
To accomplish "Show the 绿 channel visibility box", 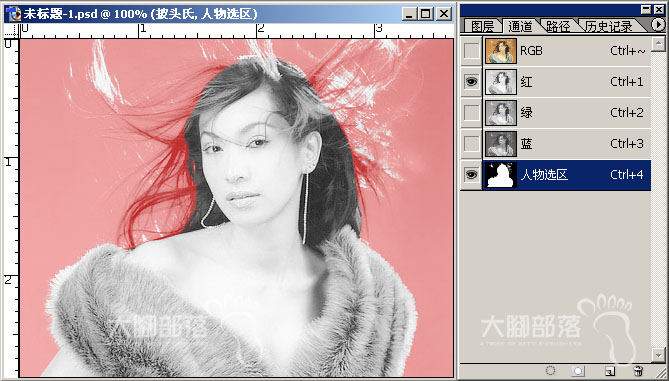I will (x=471, y=113).
